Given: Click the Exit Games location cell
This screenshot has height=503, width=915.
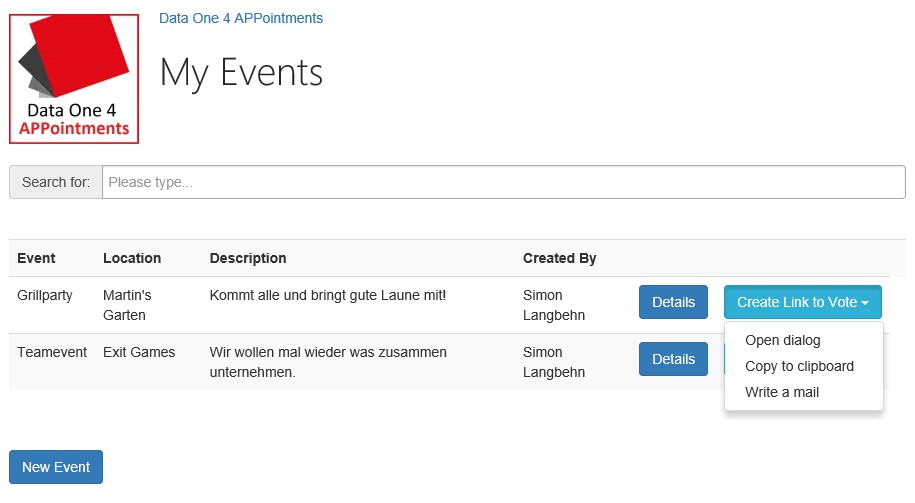Looking at the screenshot, I should coord(139,352).
